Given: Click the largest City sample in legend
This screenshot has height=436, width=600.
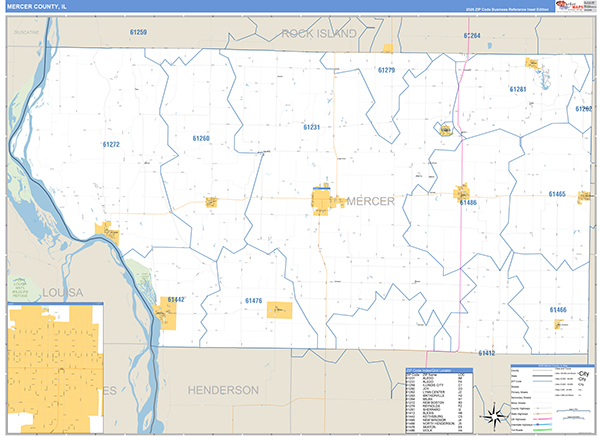Looking at the screenshot, I should (584, 374).
